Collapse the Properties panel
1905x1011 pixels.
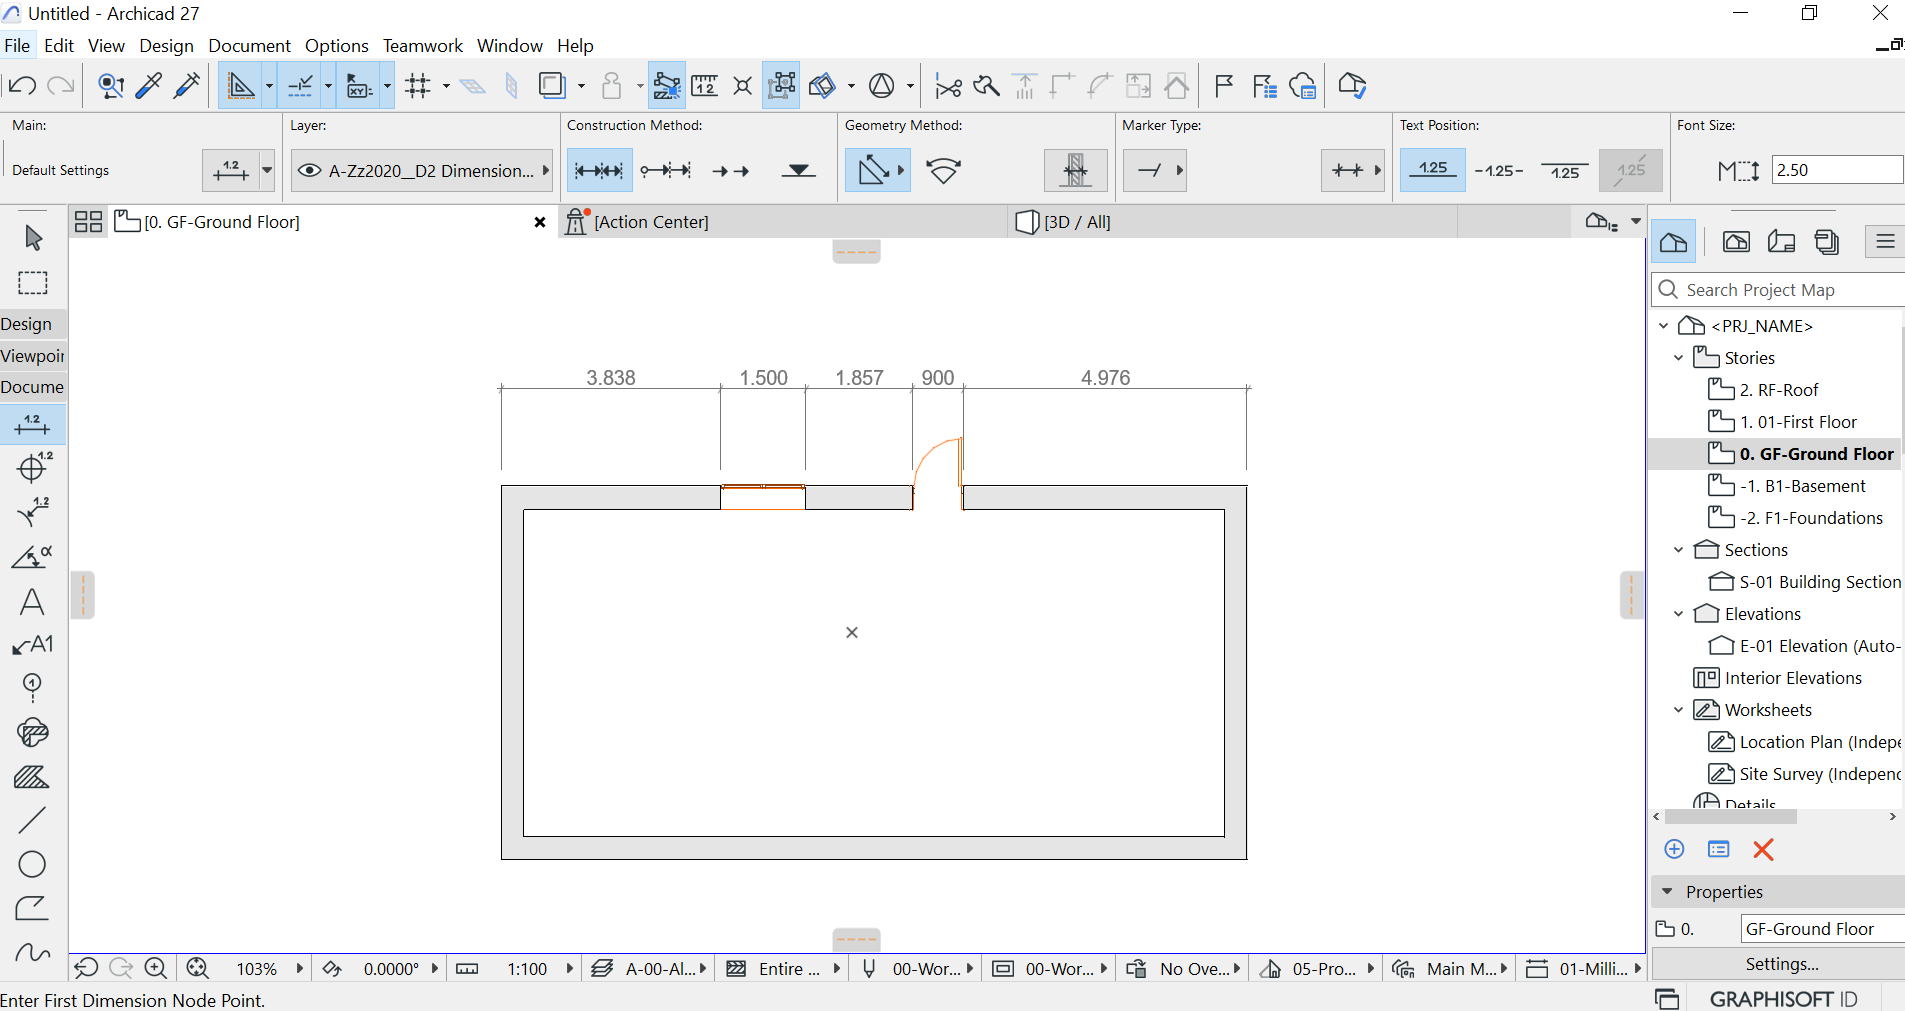(1667, 891)
